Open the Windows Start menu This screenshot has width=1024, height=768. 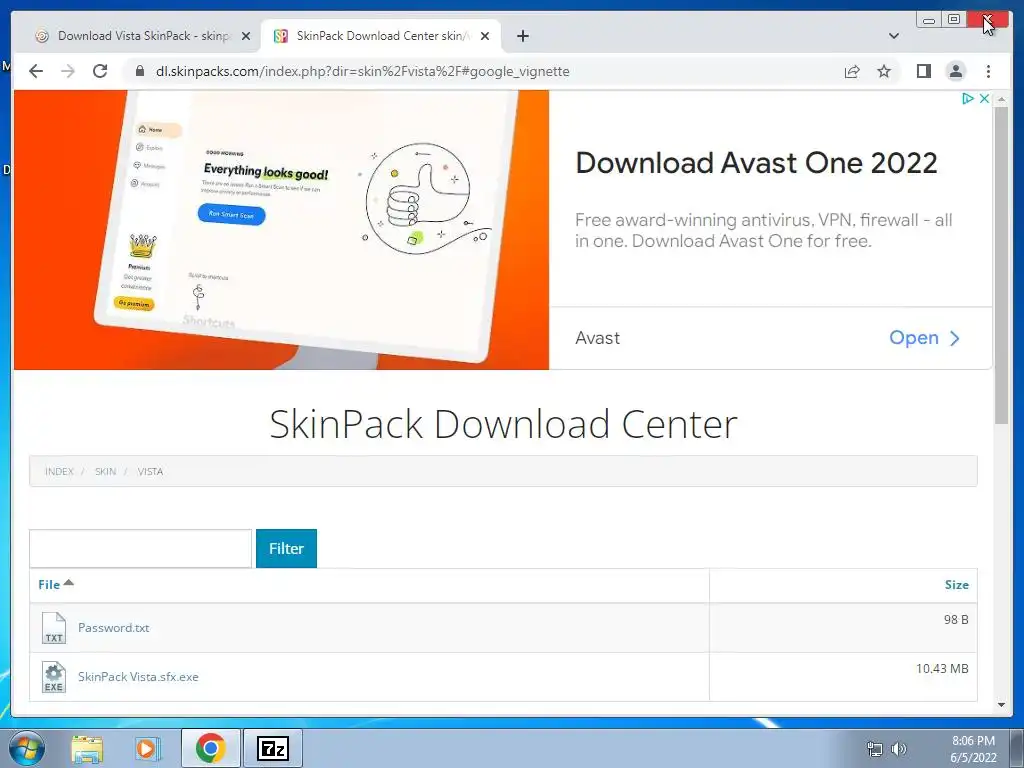coord(25,748)
